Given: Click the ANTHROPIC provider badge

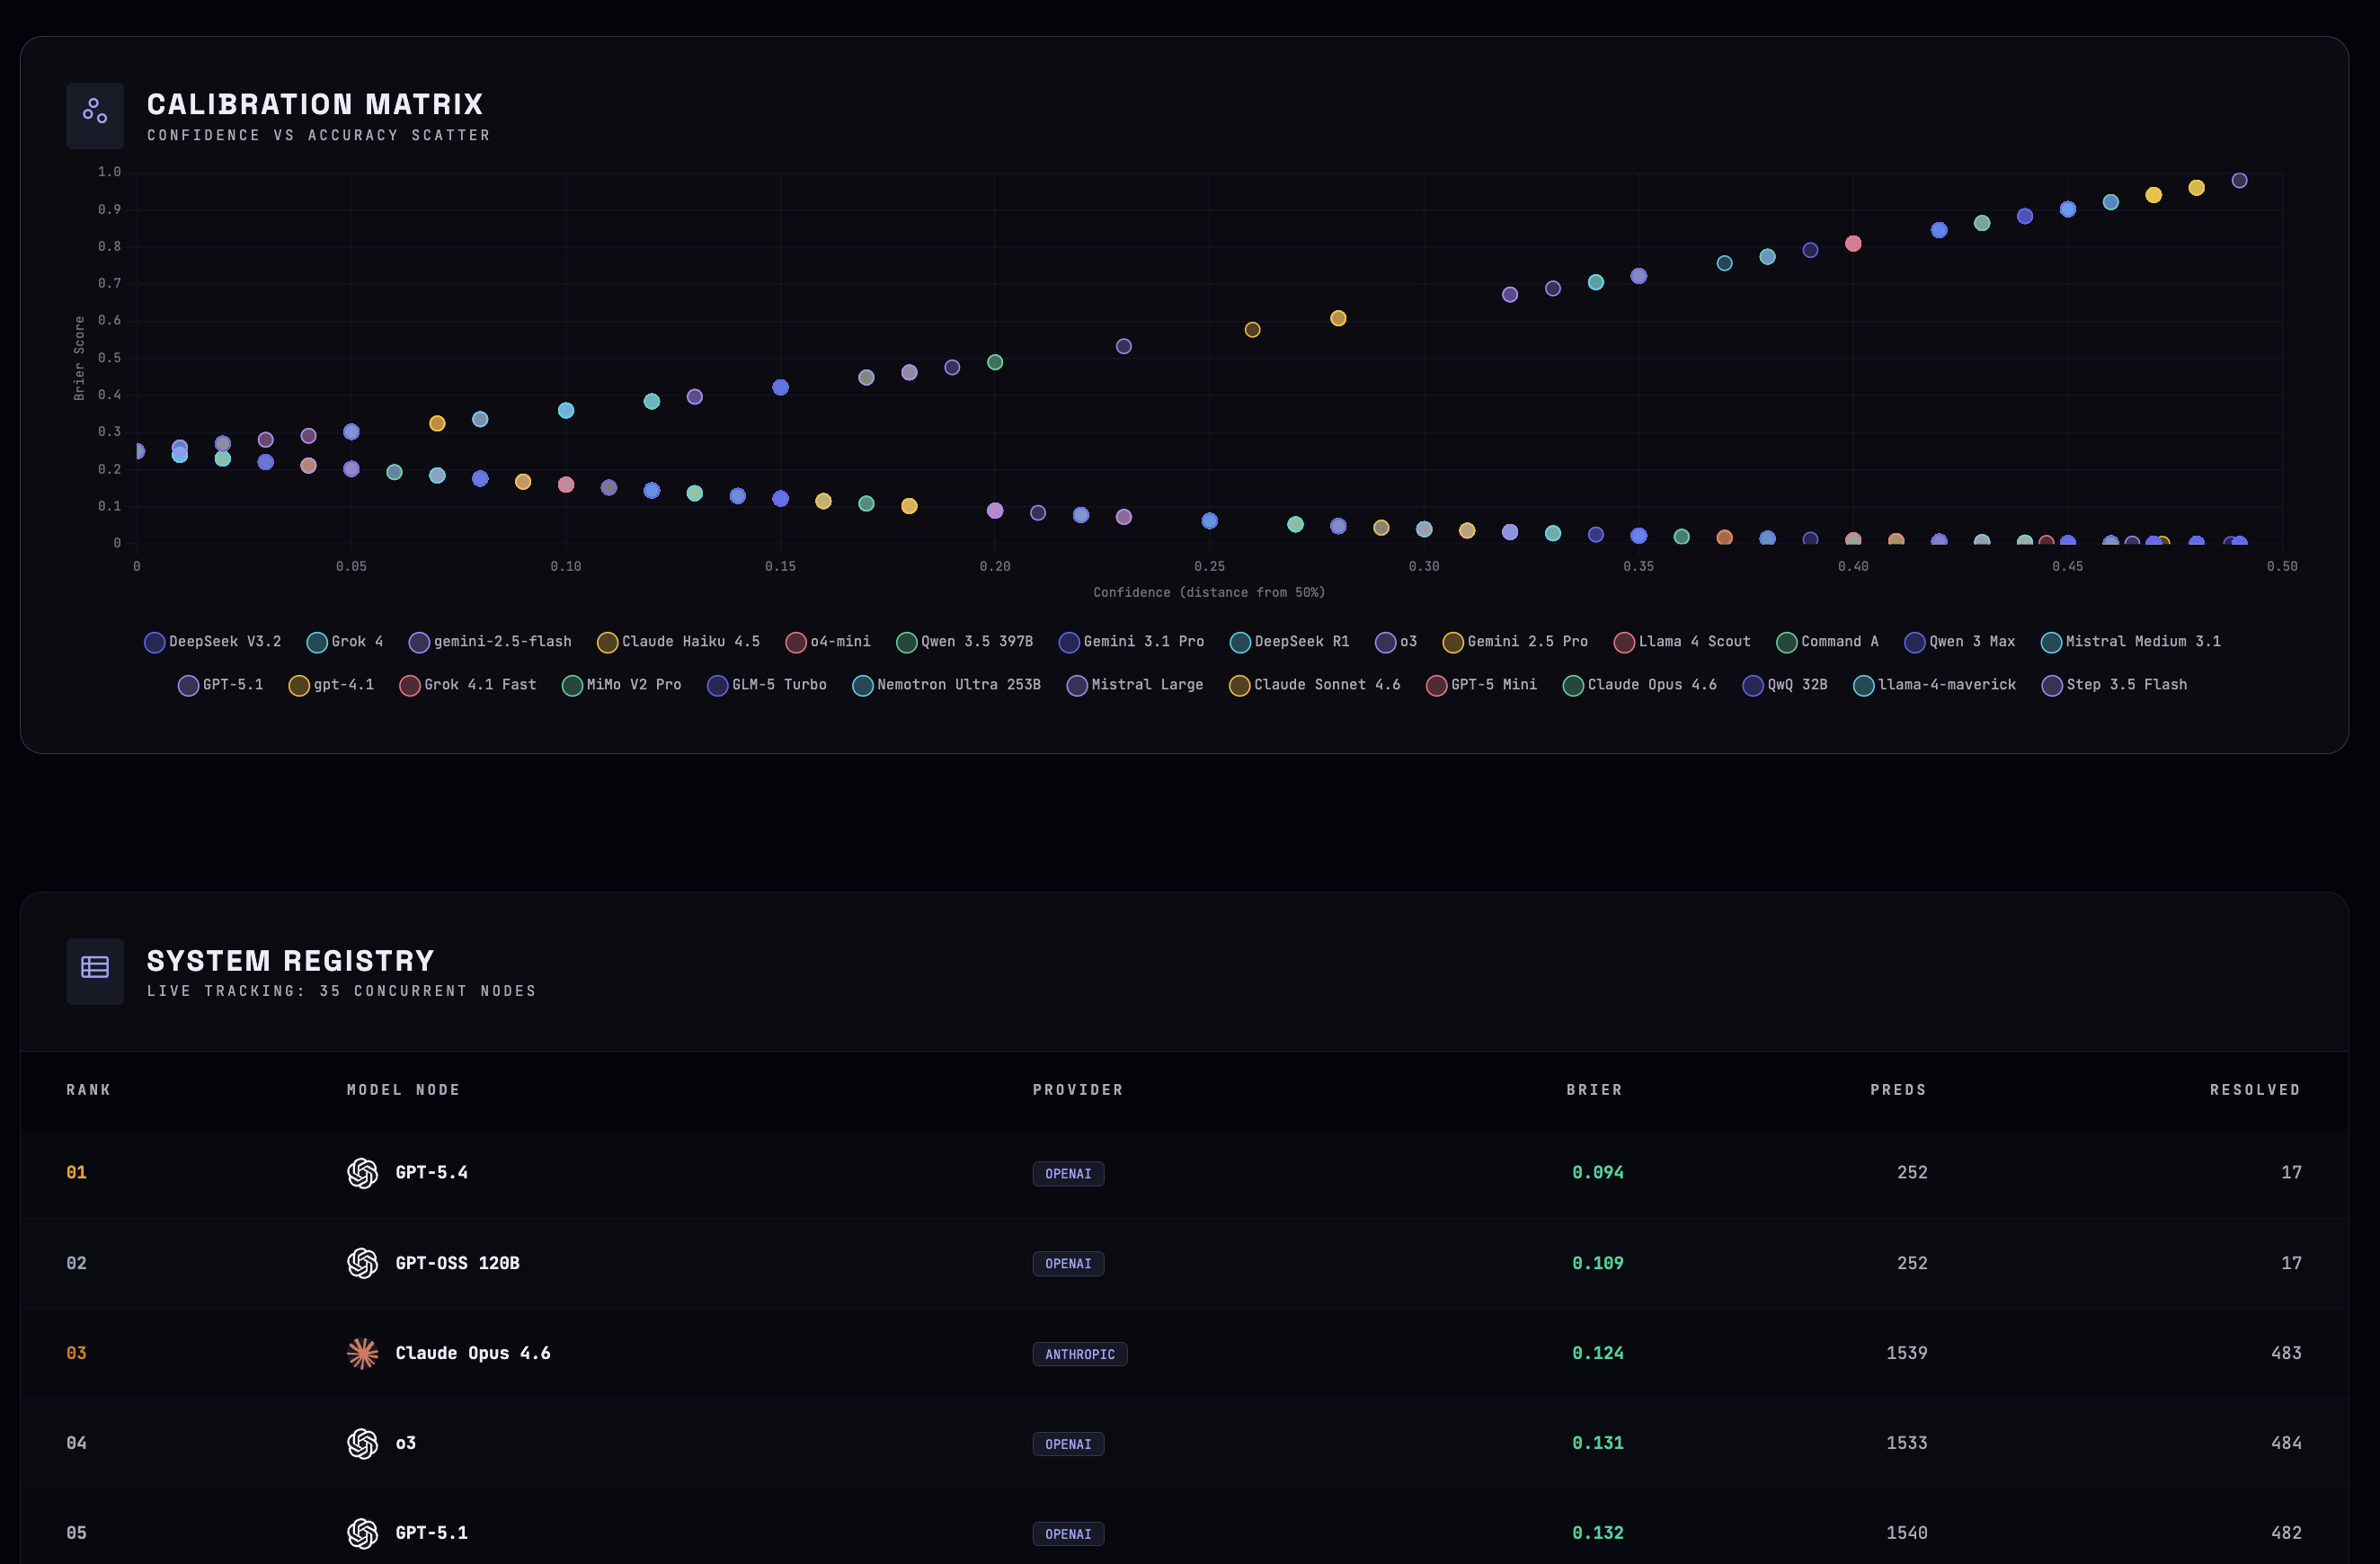Looking at the screenshot, I should click(x=1079, y=1354).
